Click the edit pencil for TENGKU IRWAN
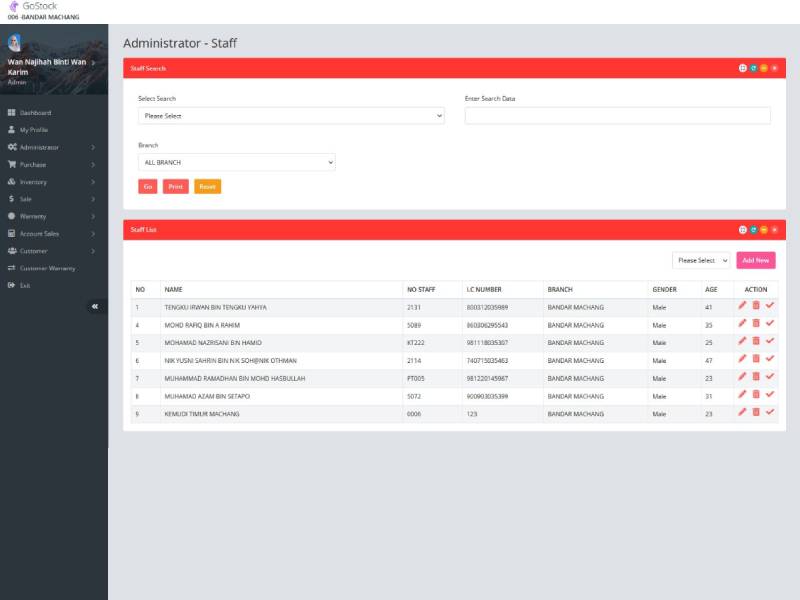800x600 pixels. click(742, 306)
